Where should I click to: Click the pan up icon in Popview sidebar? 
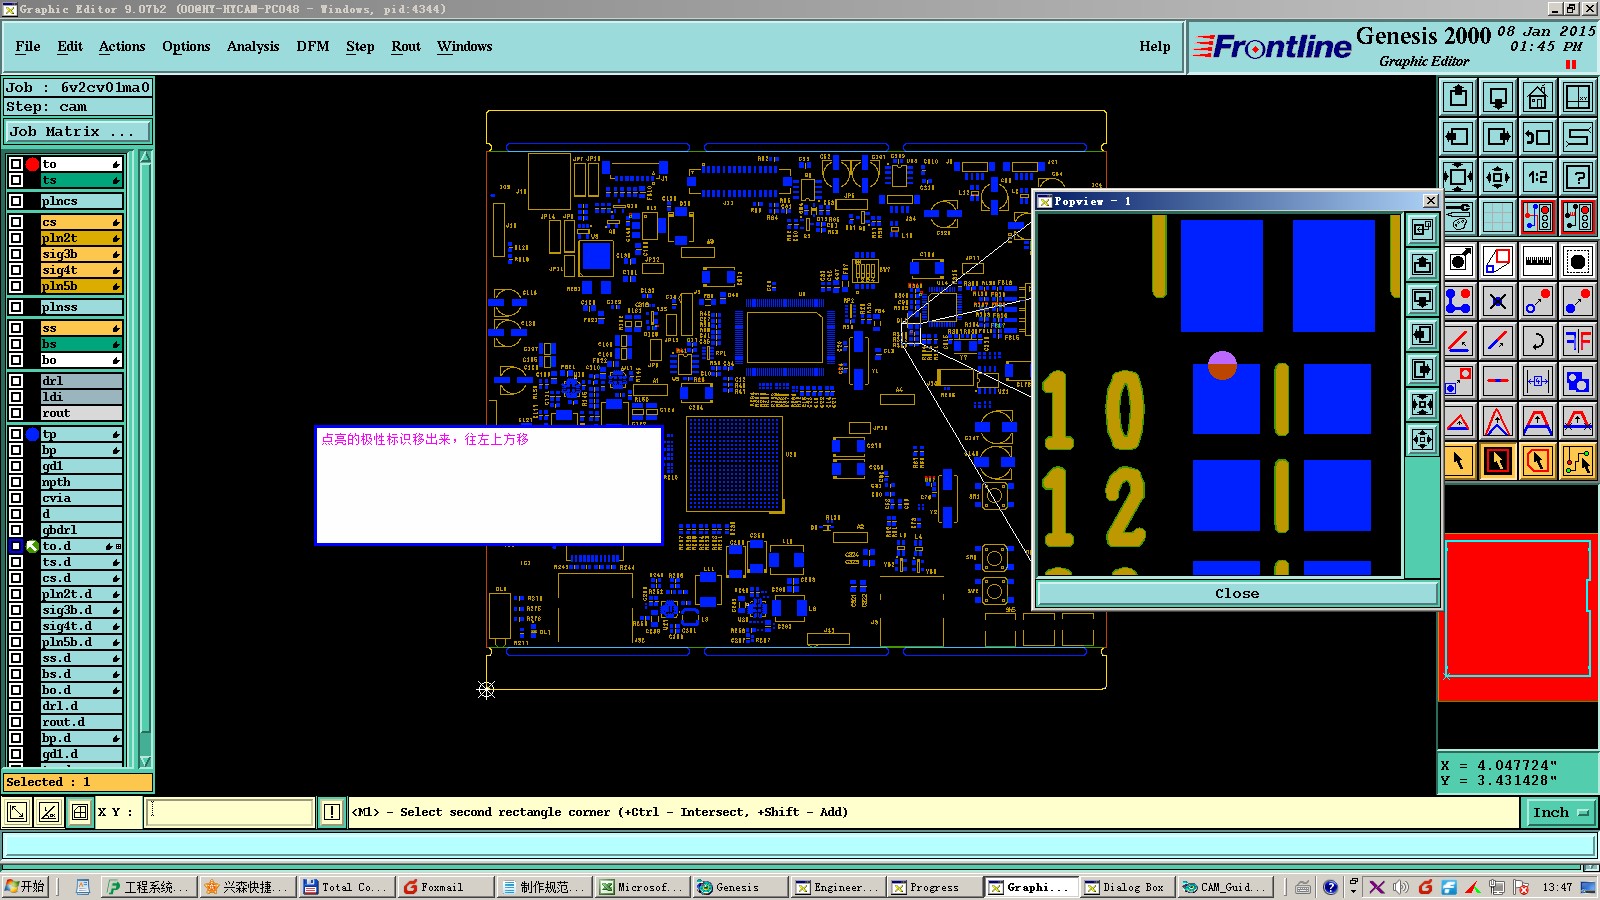point(1422,265)
